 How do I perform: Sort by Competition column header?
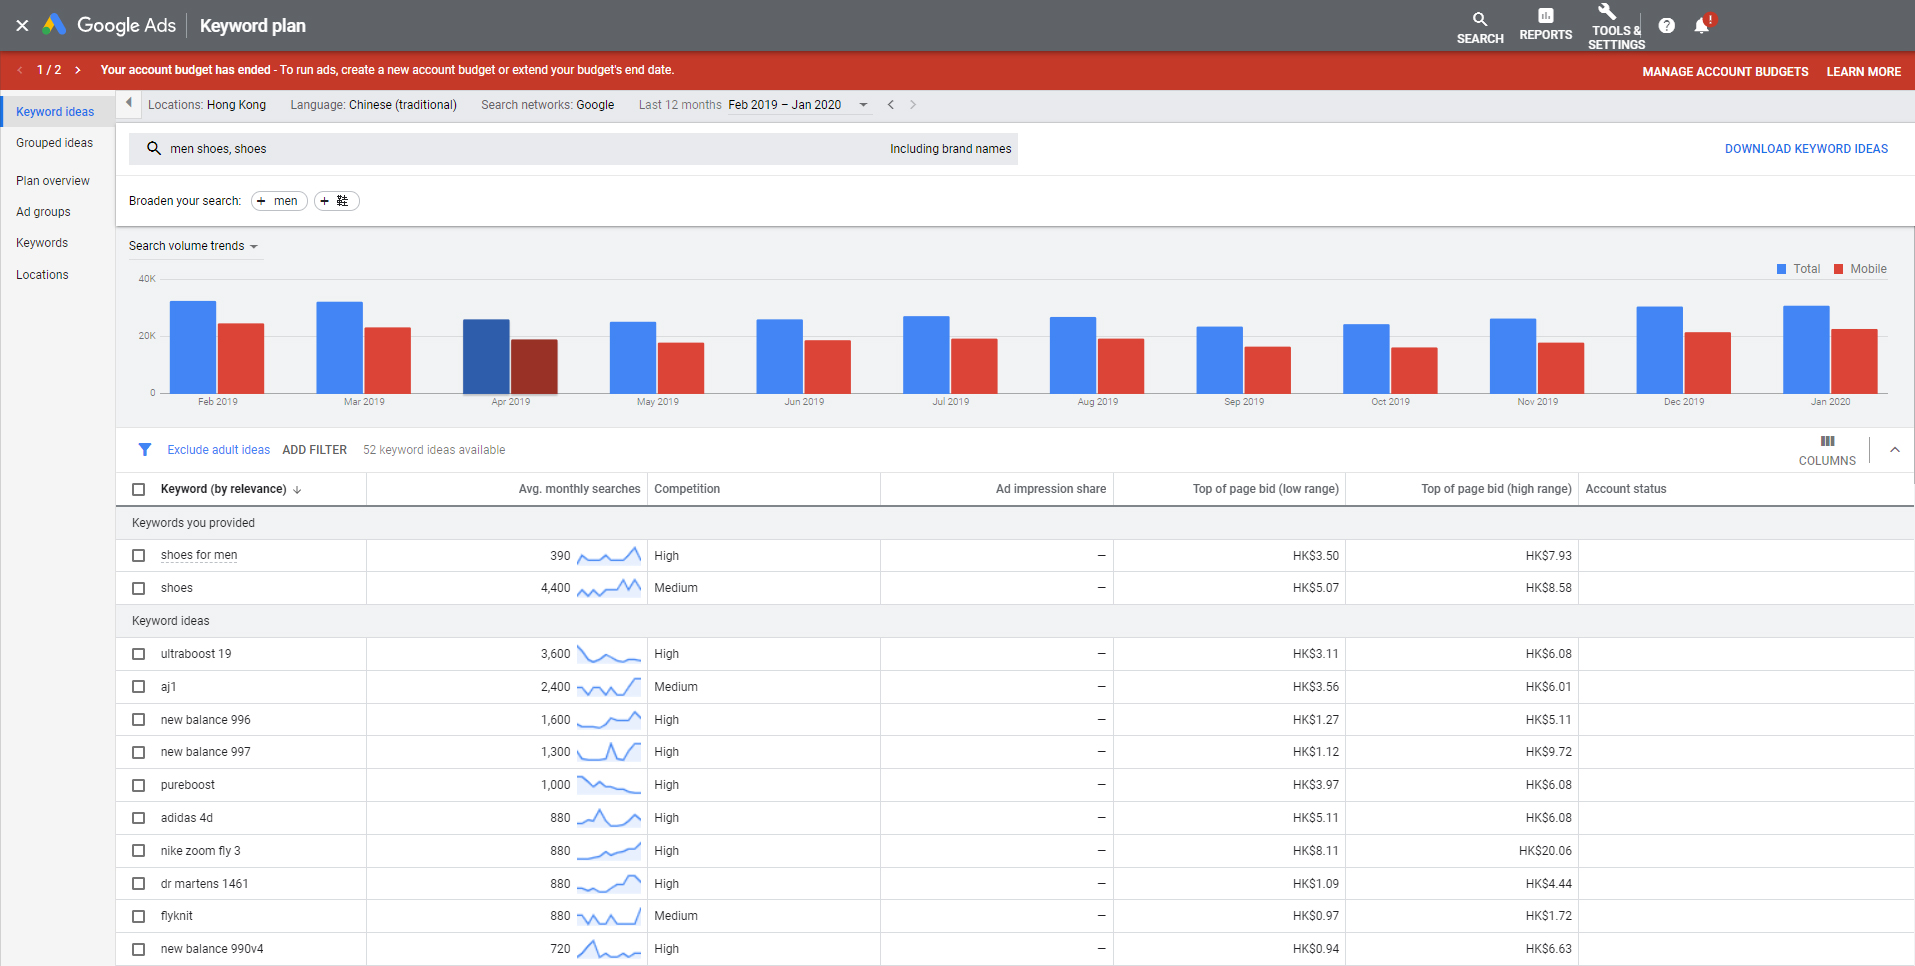(x=687, y=489)
